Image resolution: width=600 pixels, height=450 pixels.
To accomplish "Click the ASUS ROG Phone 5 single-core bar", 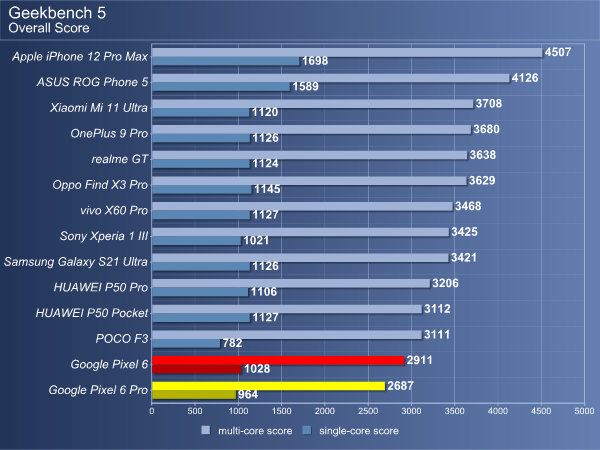I will point(221,87).
